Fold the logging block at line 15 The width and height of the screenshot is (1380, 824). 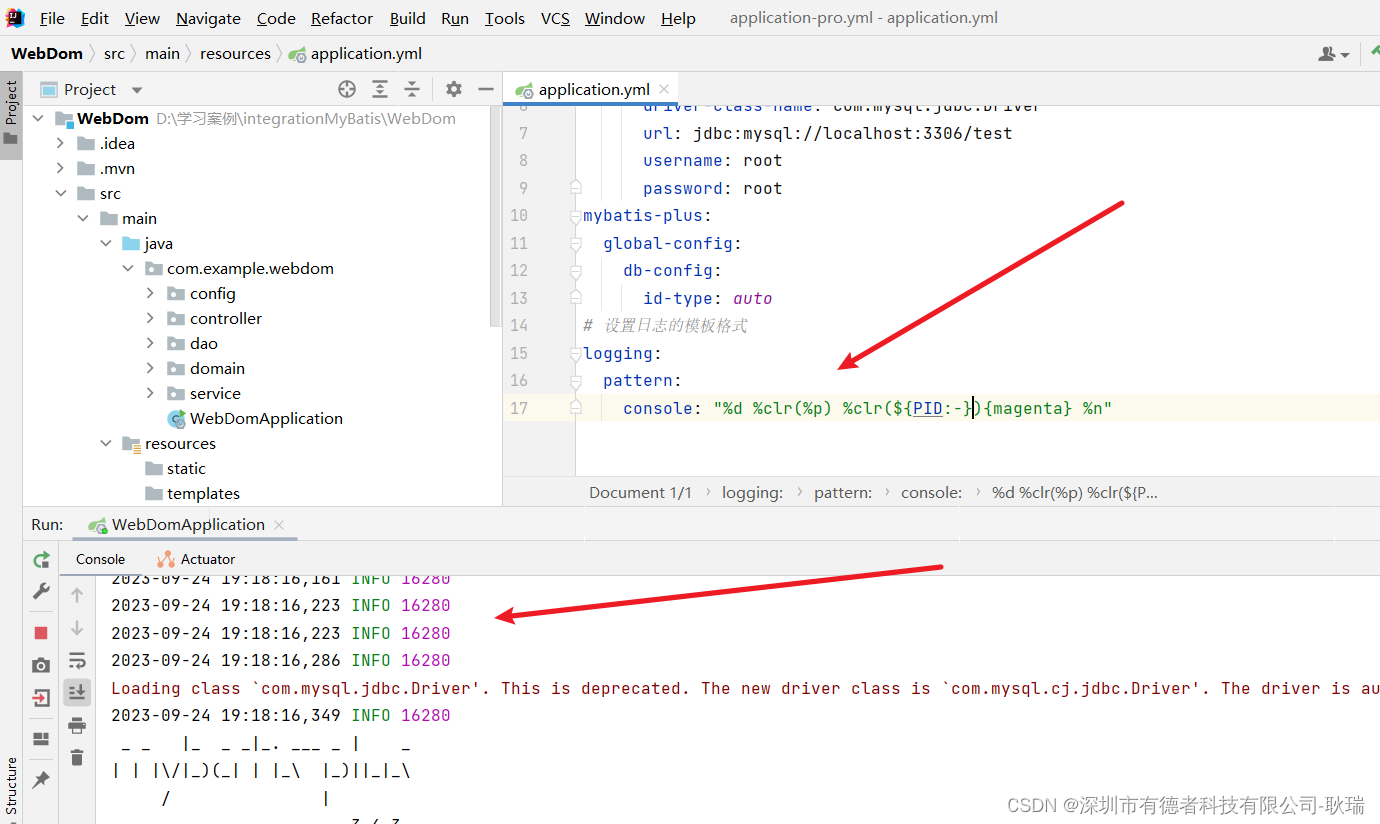(575, 353)
